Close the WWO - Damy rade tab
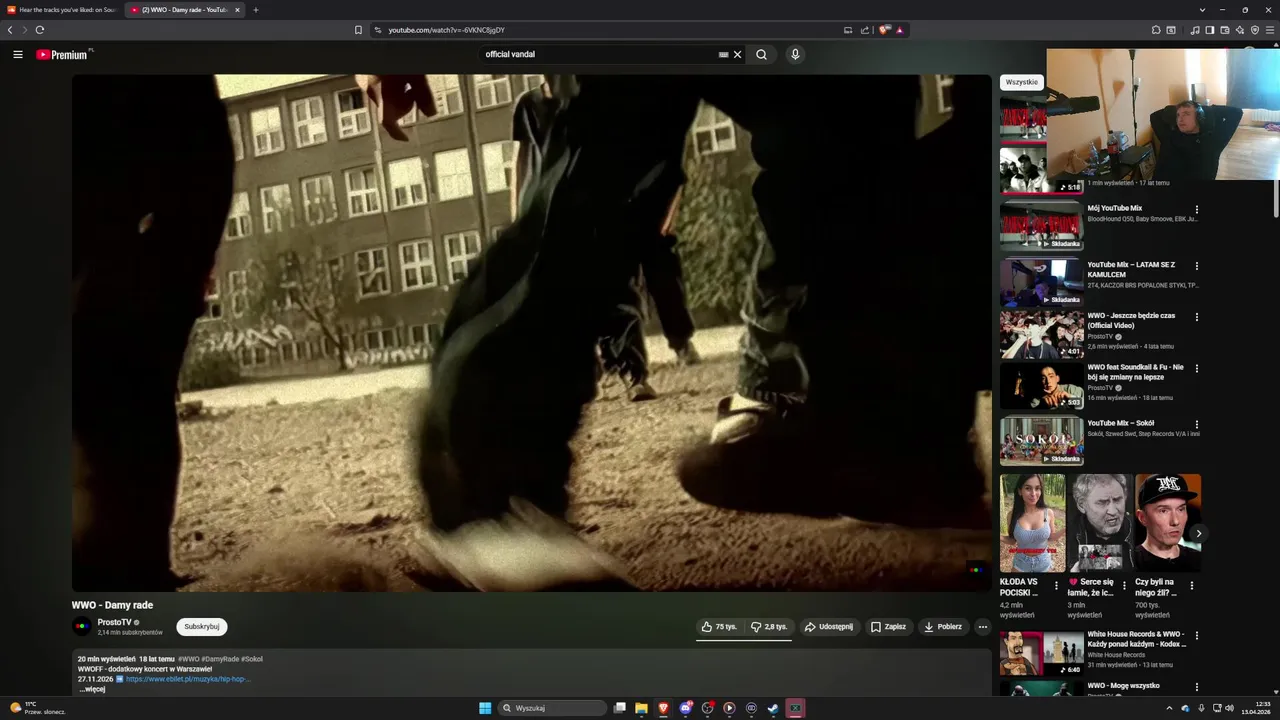Viewport: 1280px width, 720px height. coord(237,10)
